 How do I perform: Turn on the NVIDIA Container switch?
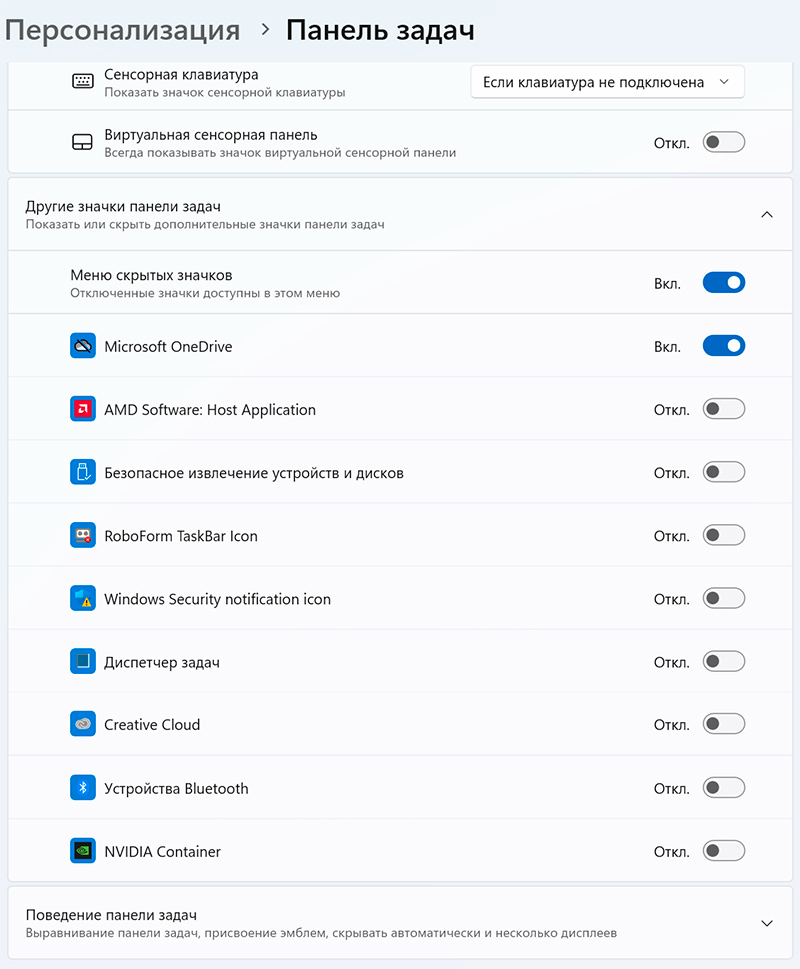click(724, 852)
